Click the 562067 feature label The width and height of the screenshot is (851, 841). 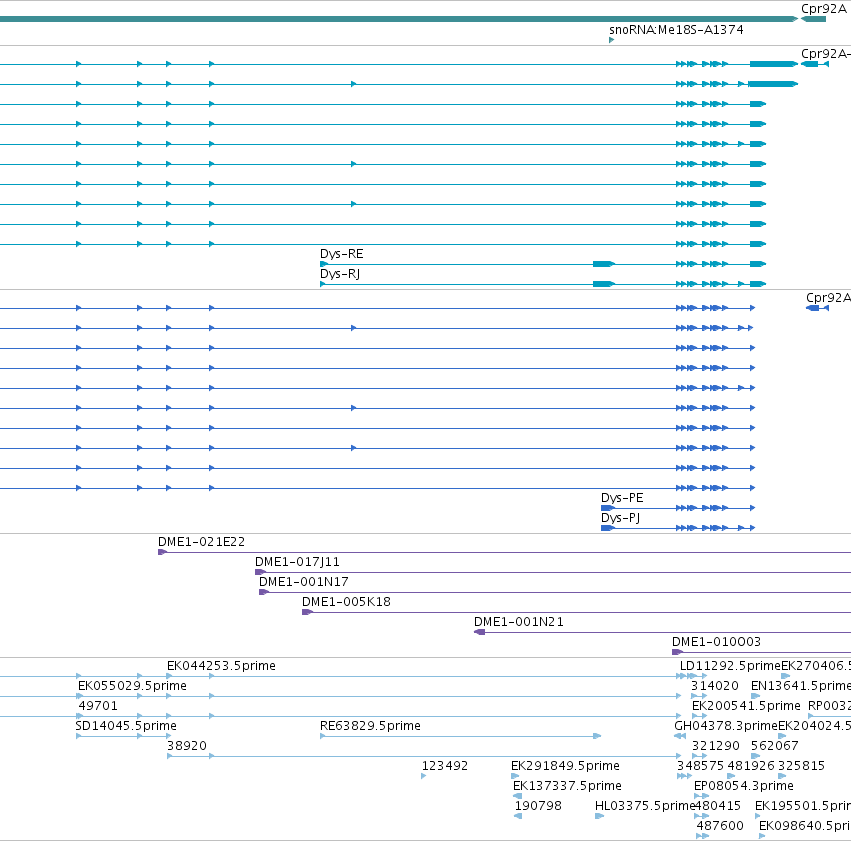(774, 746)
